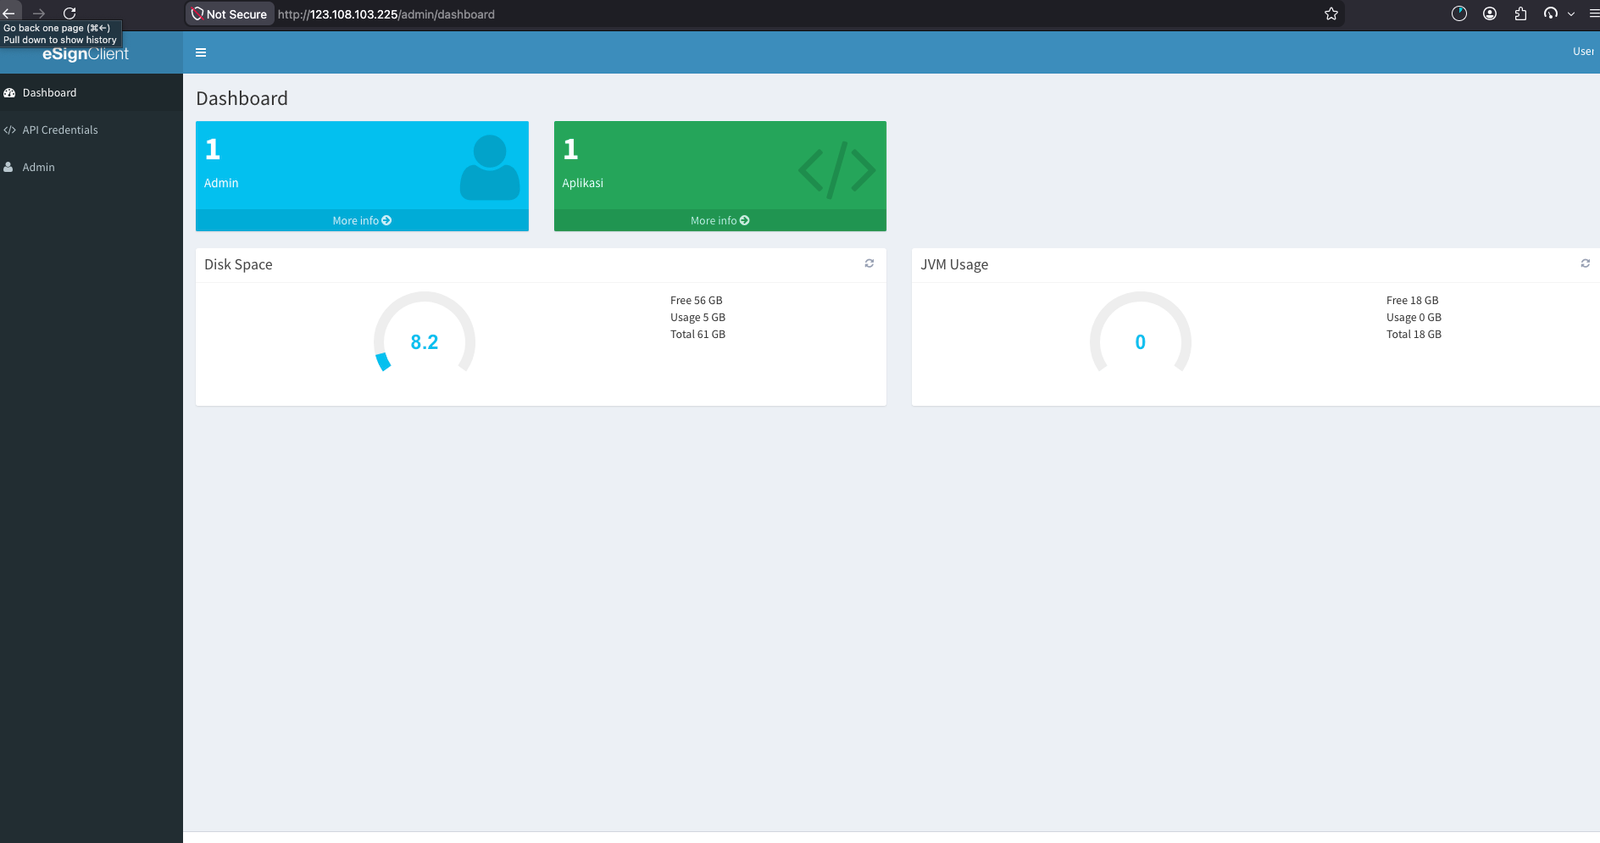Viewport: 1600px width, 843px height.
Task: Expand the chevron next to headphones icon
Action: (x=1571, y=14)
